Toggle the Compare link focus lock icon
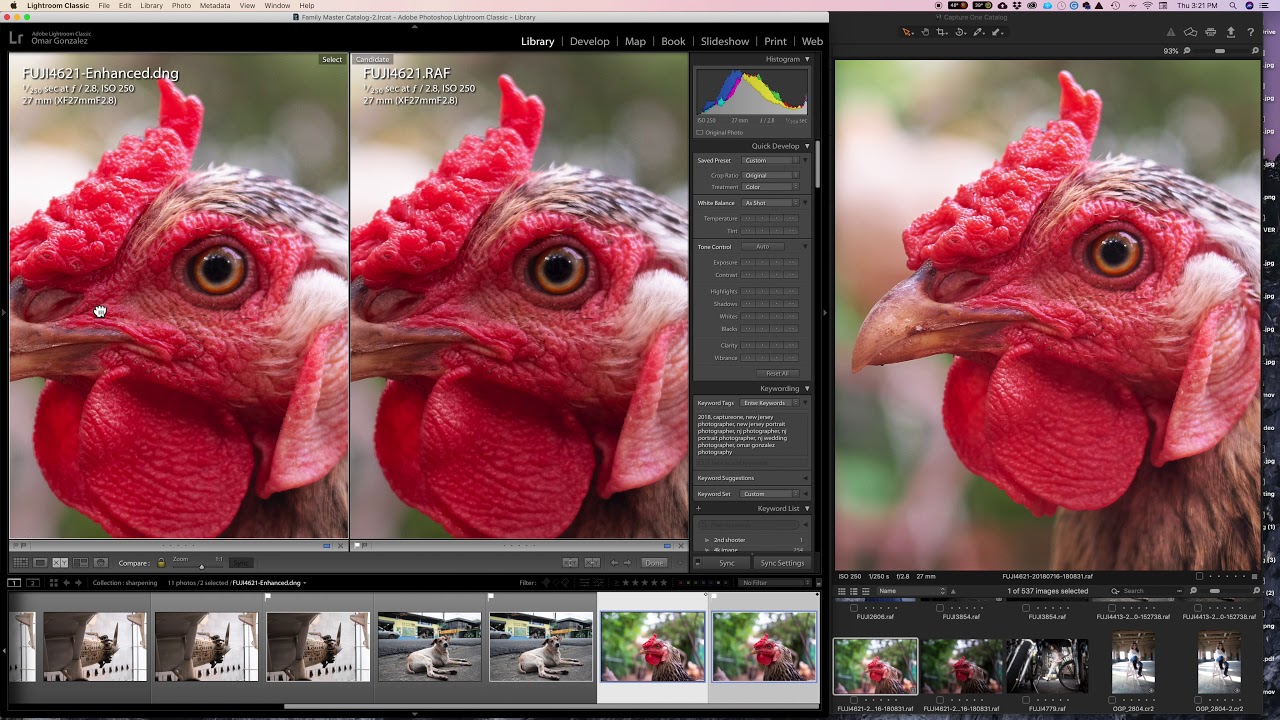This screenshot has width=1280, height=720. point(161,563)
